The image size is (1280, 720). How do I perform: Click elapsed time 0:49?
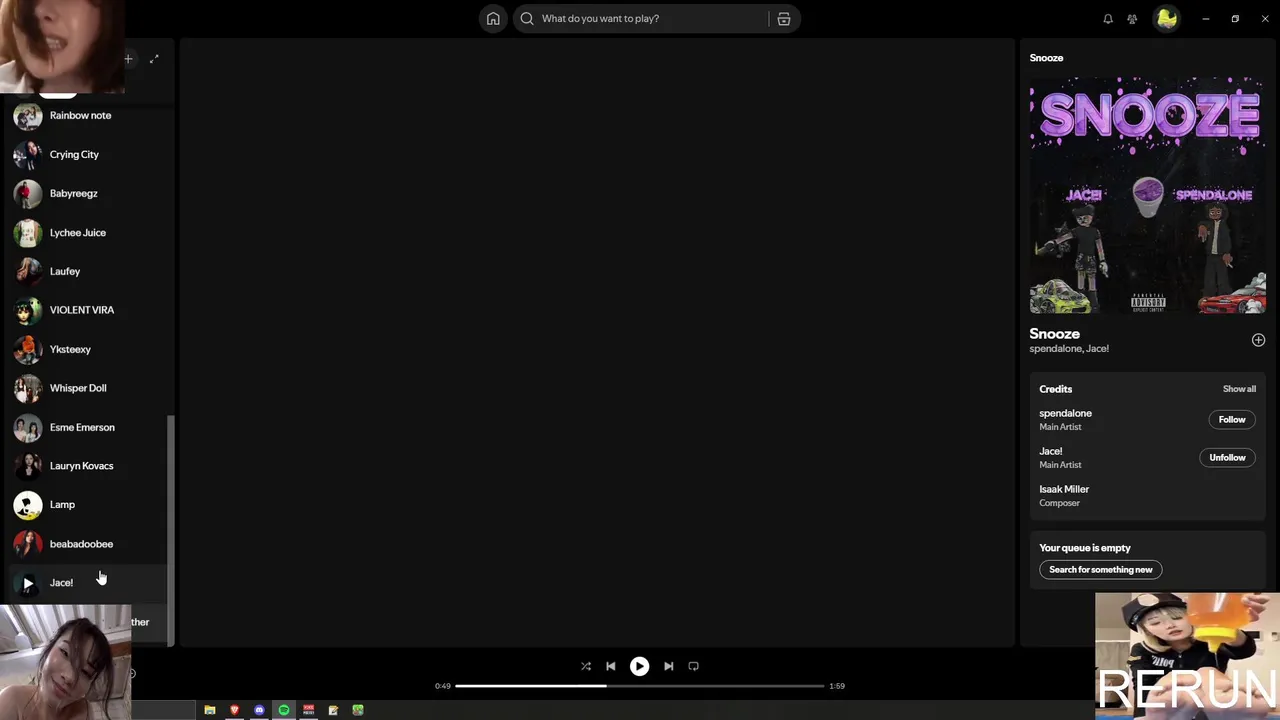[442, 686]
